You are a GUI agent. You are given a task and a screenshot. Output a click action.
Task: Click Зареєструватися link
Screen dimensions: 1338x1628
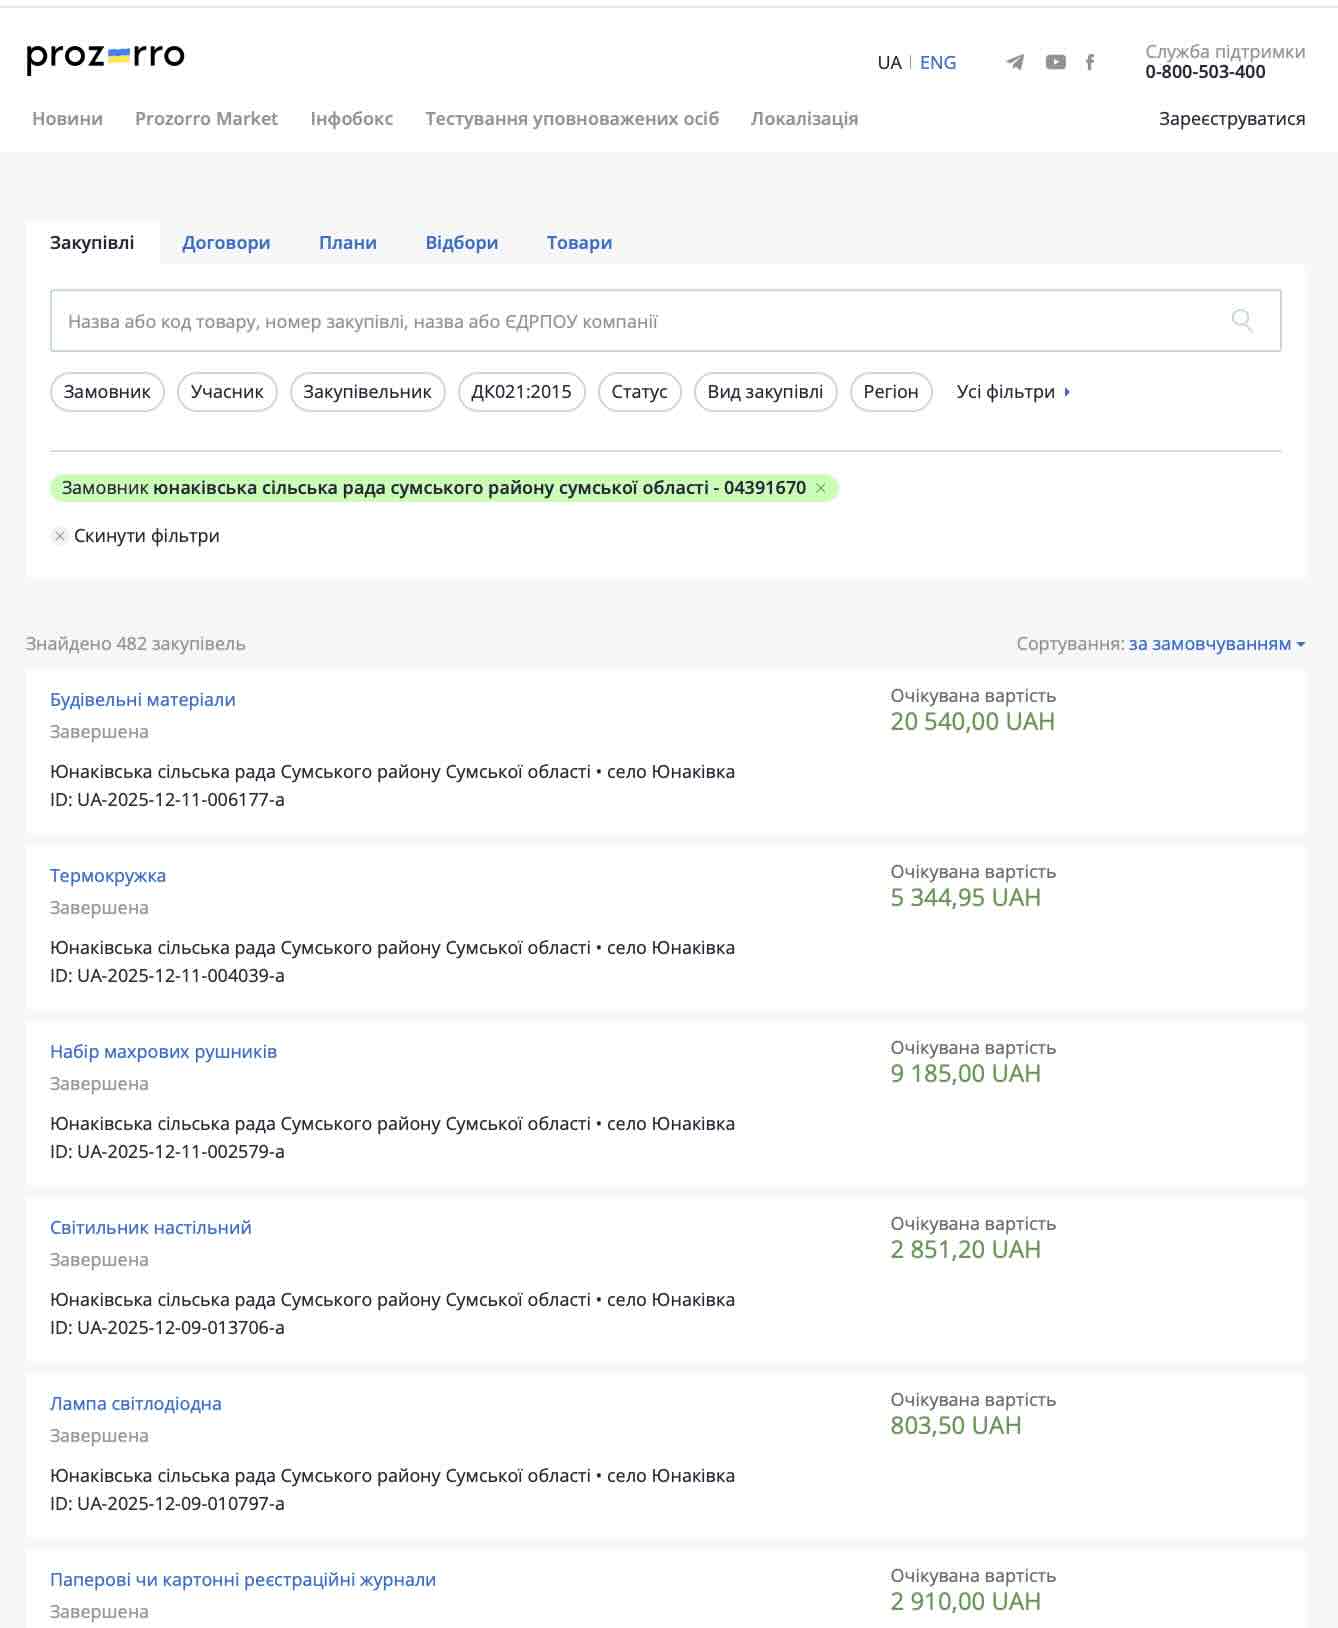[x=1231, y=119]
